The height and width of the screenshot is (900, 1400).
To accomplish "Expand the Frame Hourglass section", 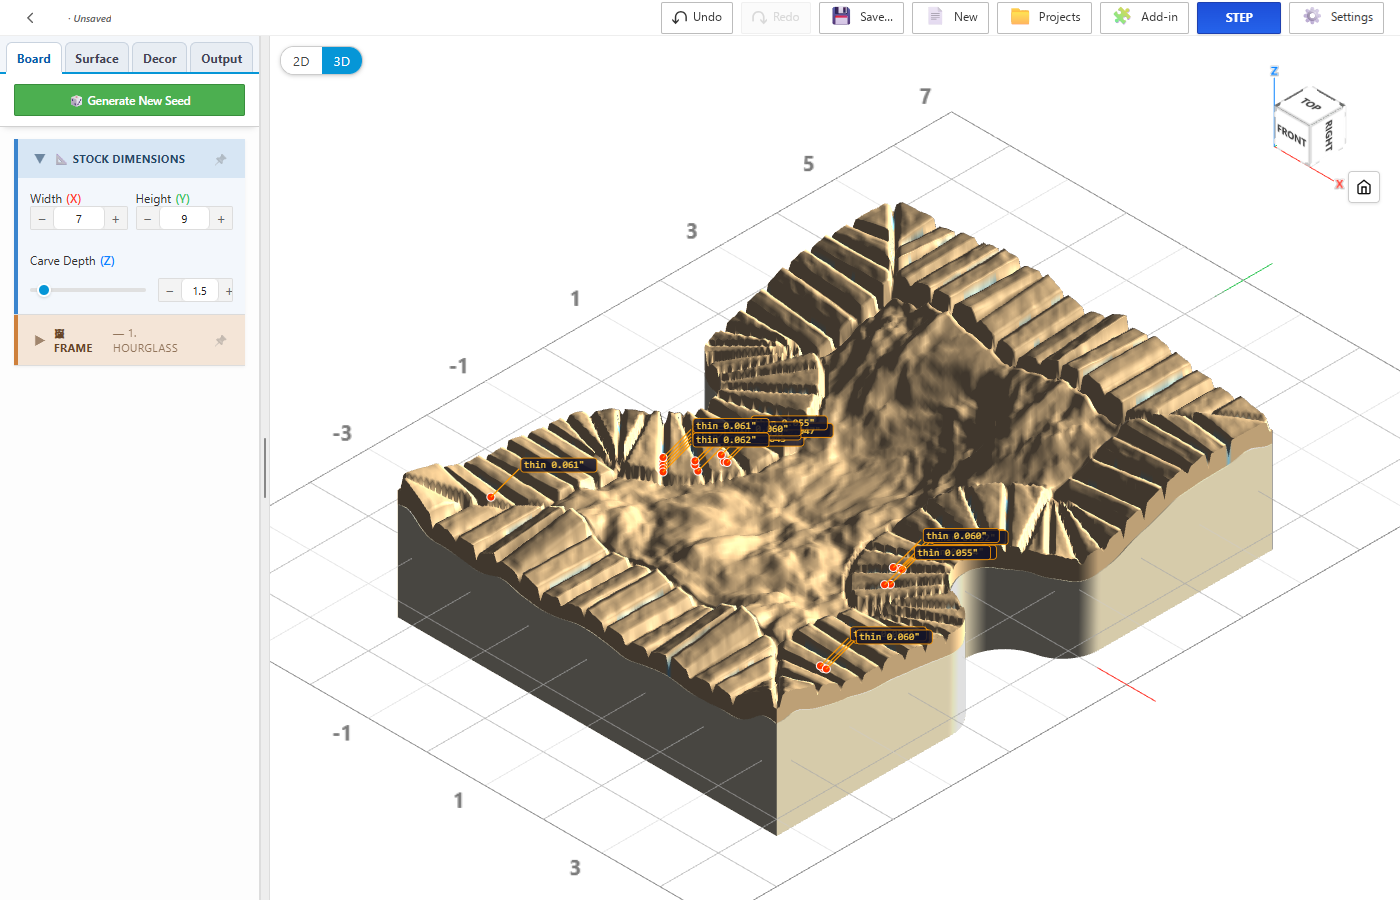I will [40, 340].
